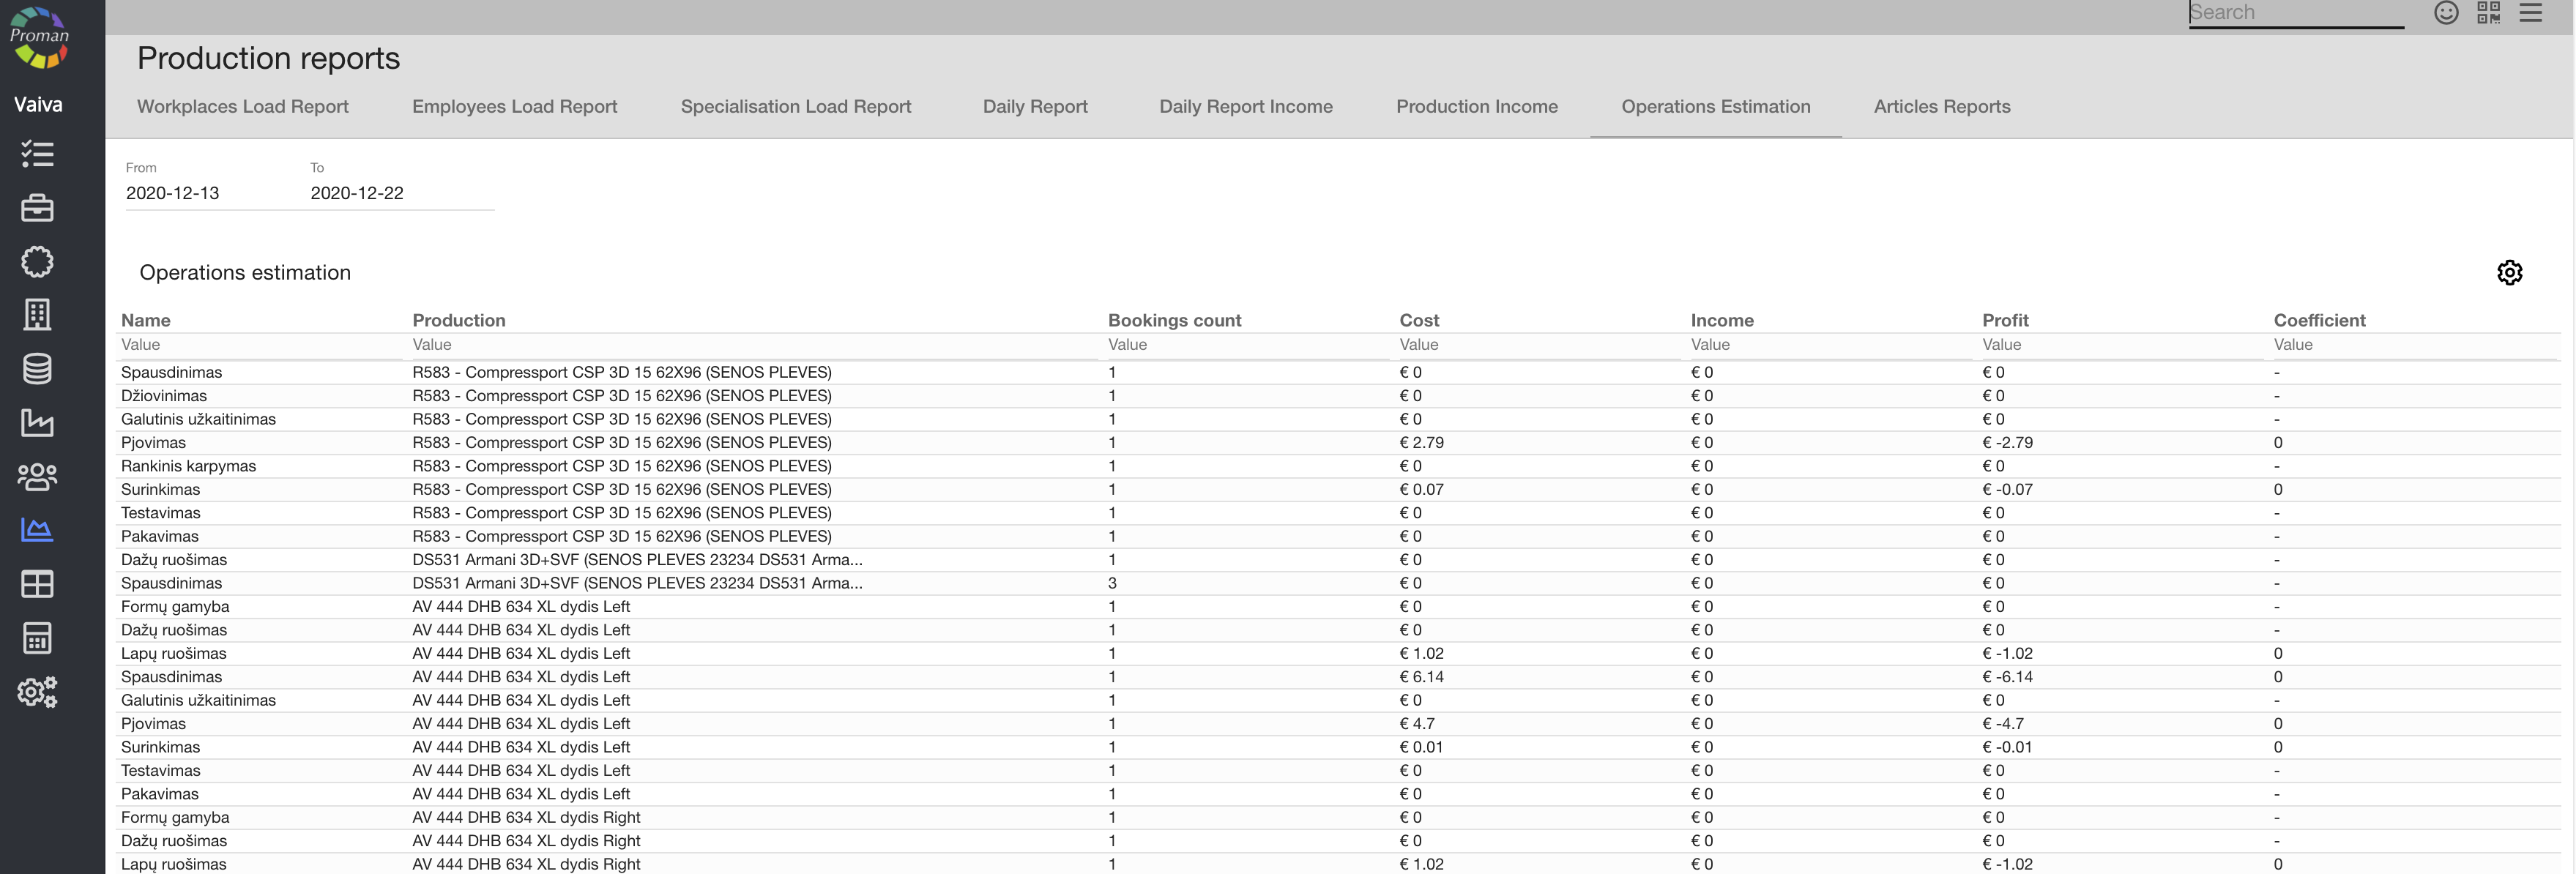The height and width of the screenshot is (874, 2576).
Task: Click the table settings gear icon
Action: point(2508,273)
